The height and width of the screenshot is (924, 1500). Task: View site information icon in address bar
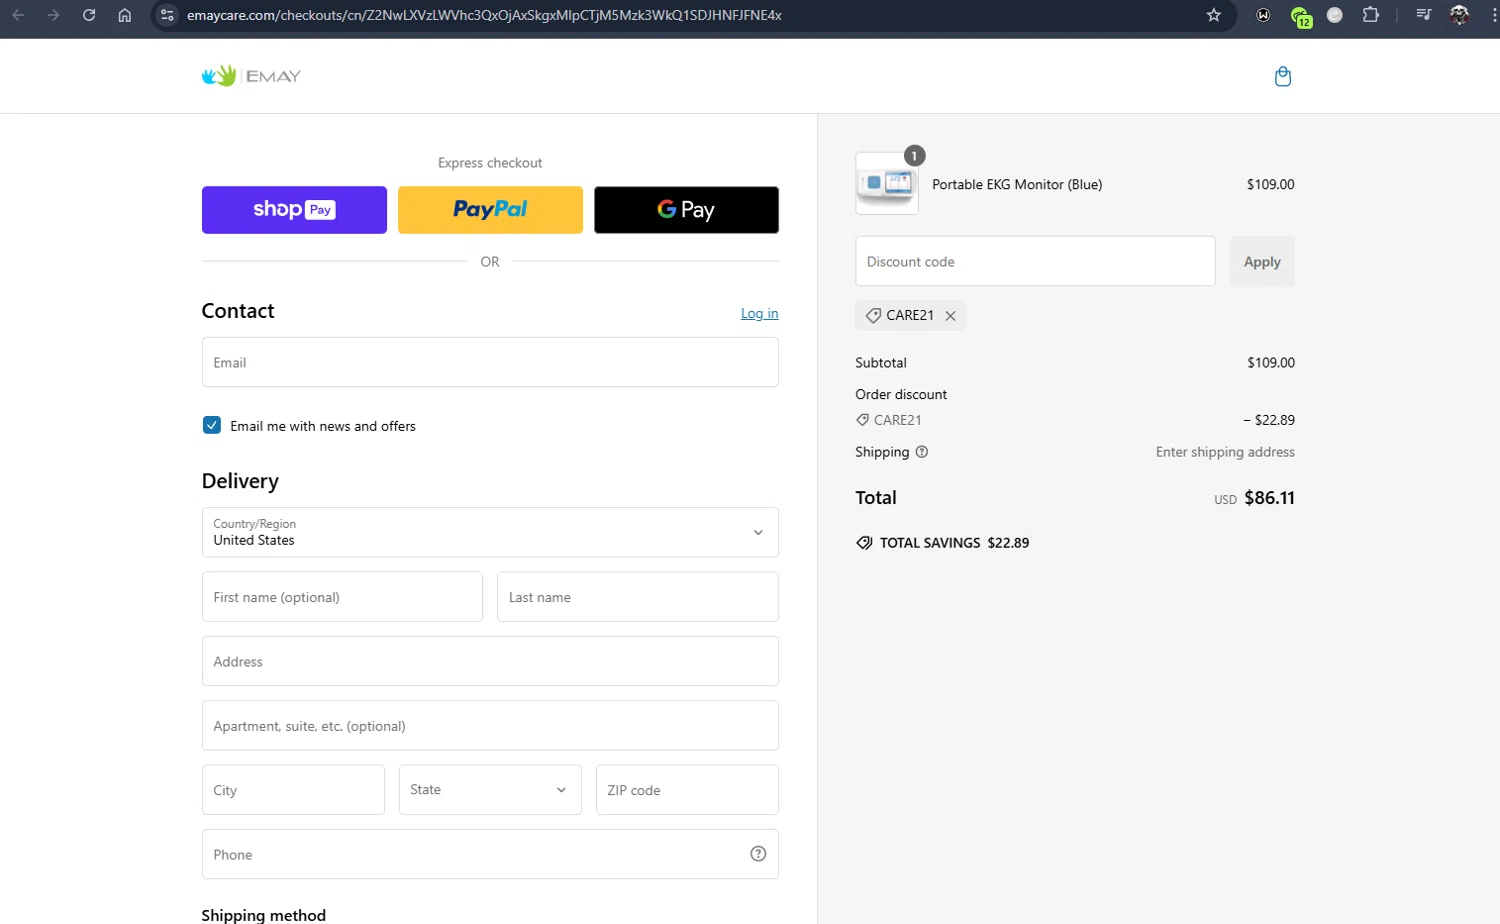(167, 15)
